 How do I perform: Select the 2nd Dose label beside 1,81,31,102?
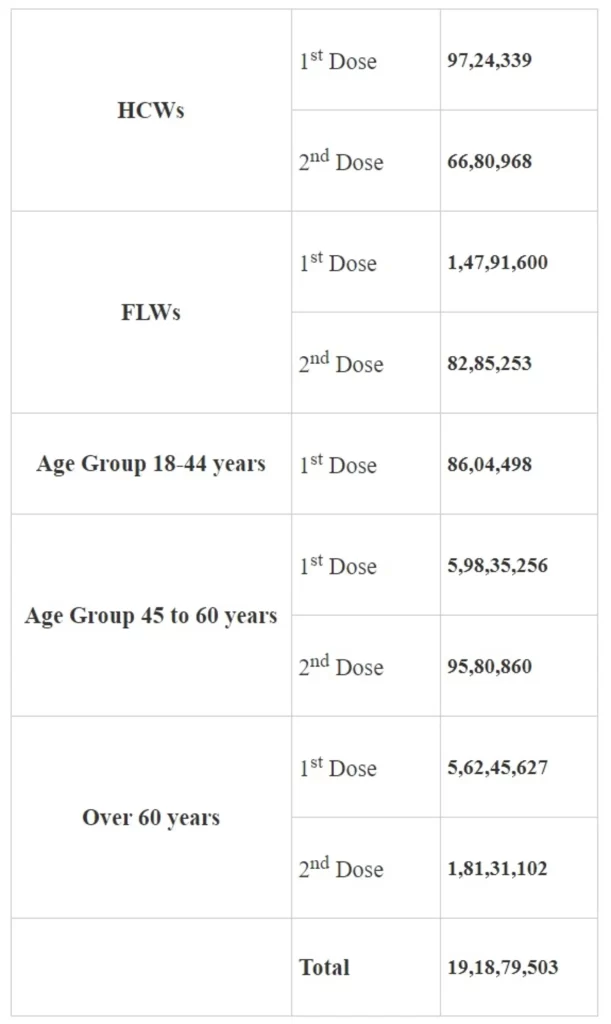[x=341, y=869]
